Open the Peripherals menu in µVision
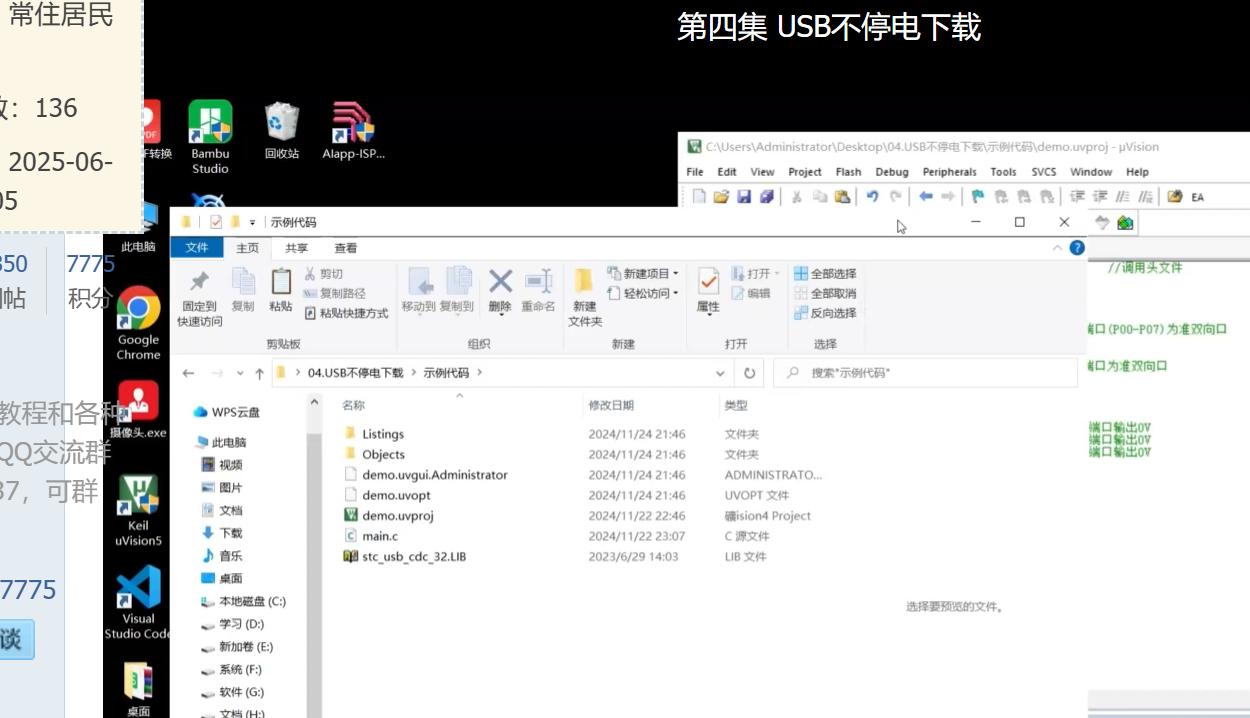This screenshot has height=718, width=1250. point(949,171)
